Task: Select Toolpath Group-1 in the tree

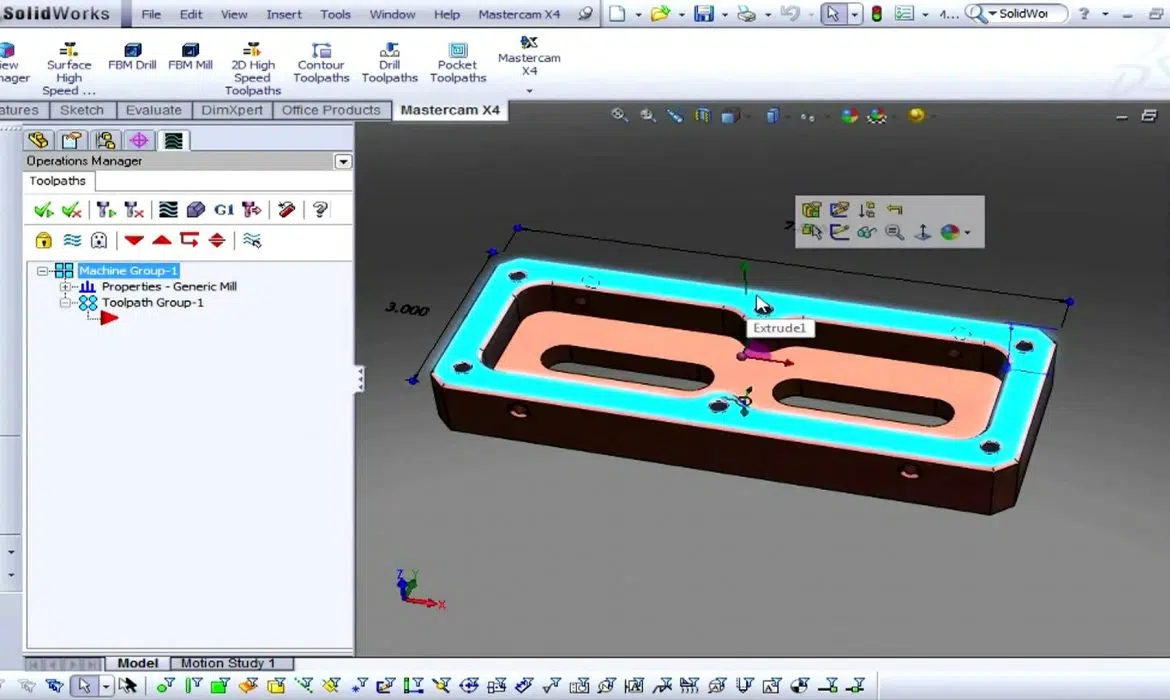Action: (x=152, y=303)
